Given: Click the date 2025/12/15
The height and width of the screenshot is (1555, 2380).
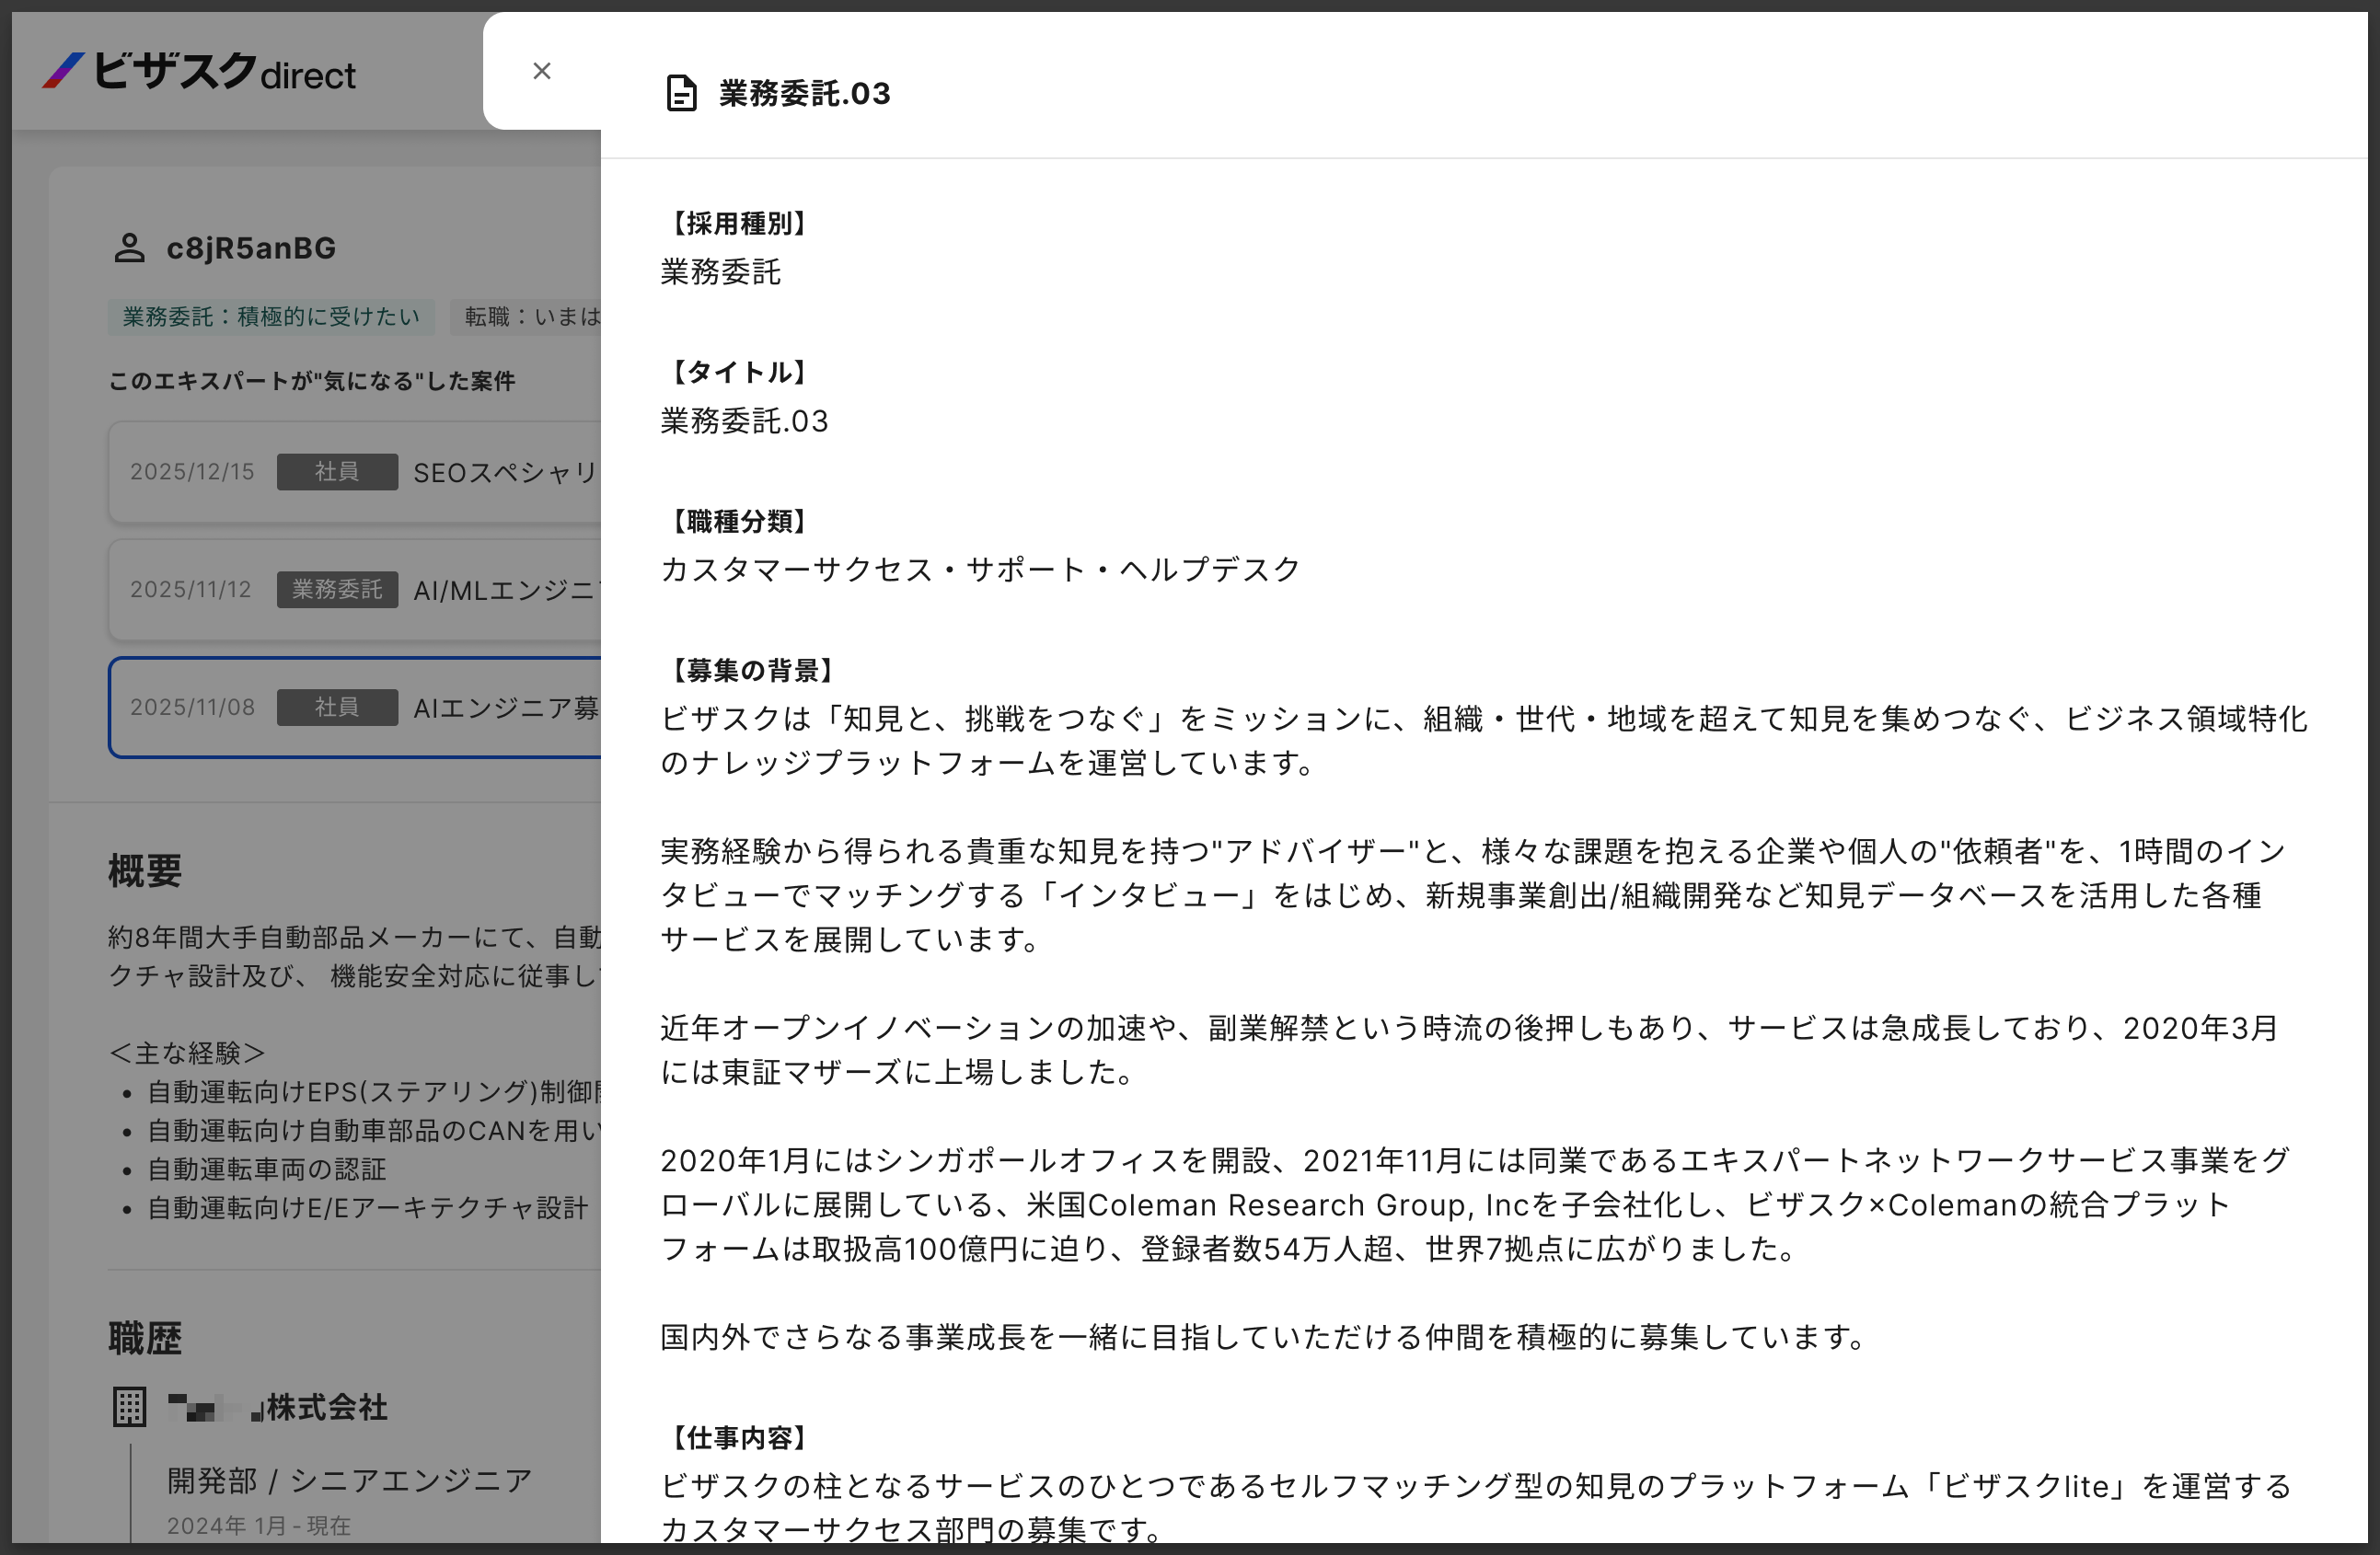Looking at the screenshot, I should pyautogui.click(x=192, y=472).
